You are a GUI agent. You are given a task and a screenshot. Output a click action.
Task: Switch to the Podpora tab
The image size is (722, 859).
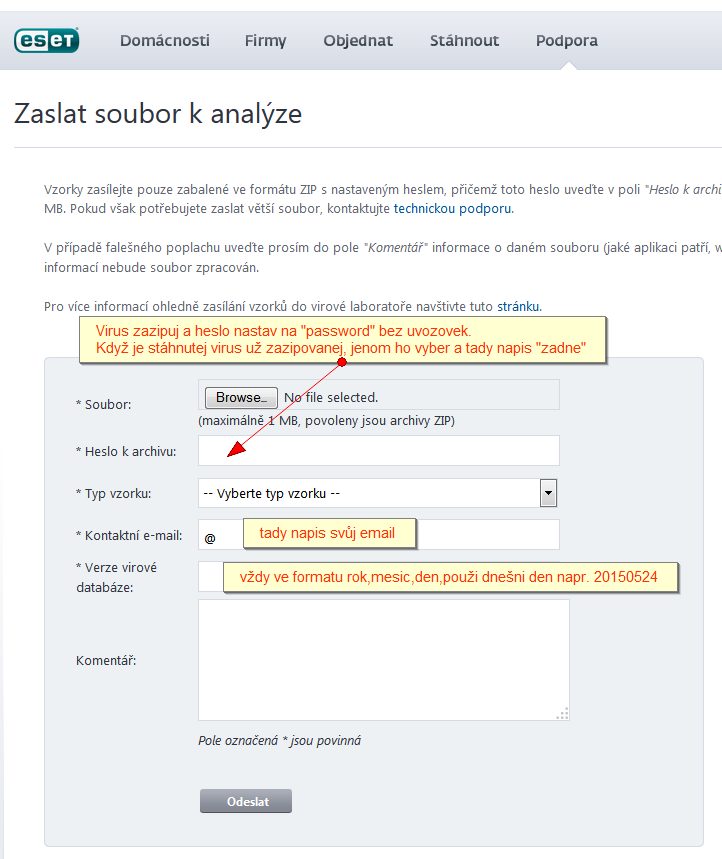(x=567, y=41)
